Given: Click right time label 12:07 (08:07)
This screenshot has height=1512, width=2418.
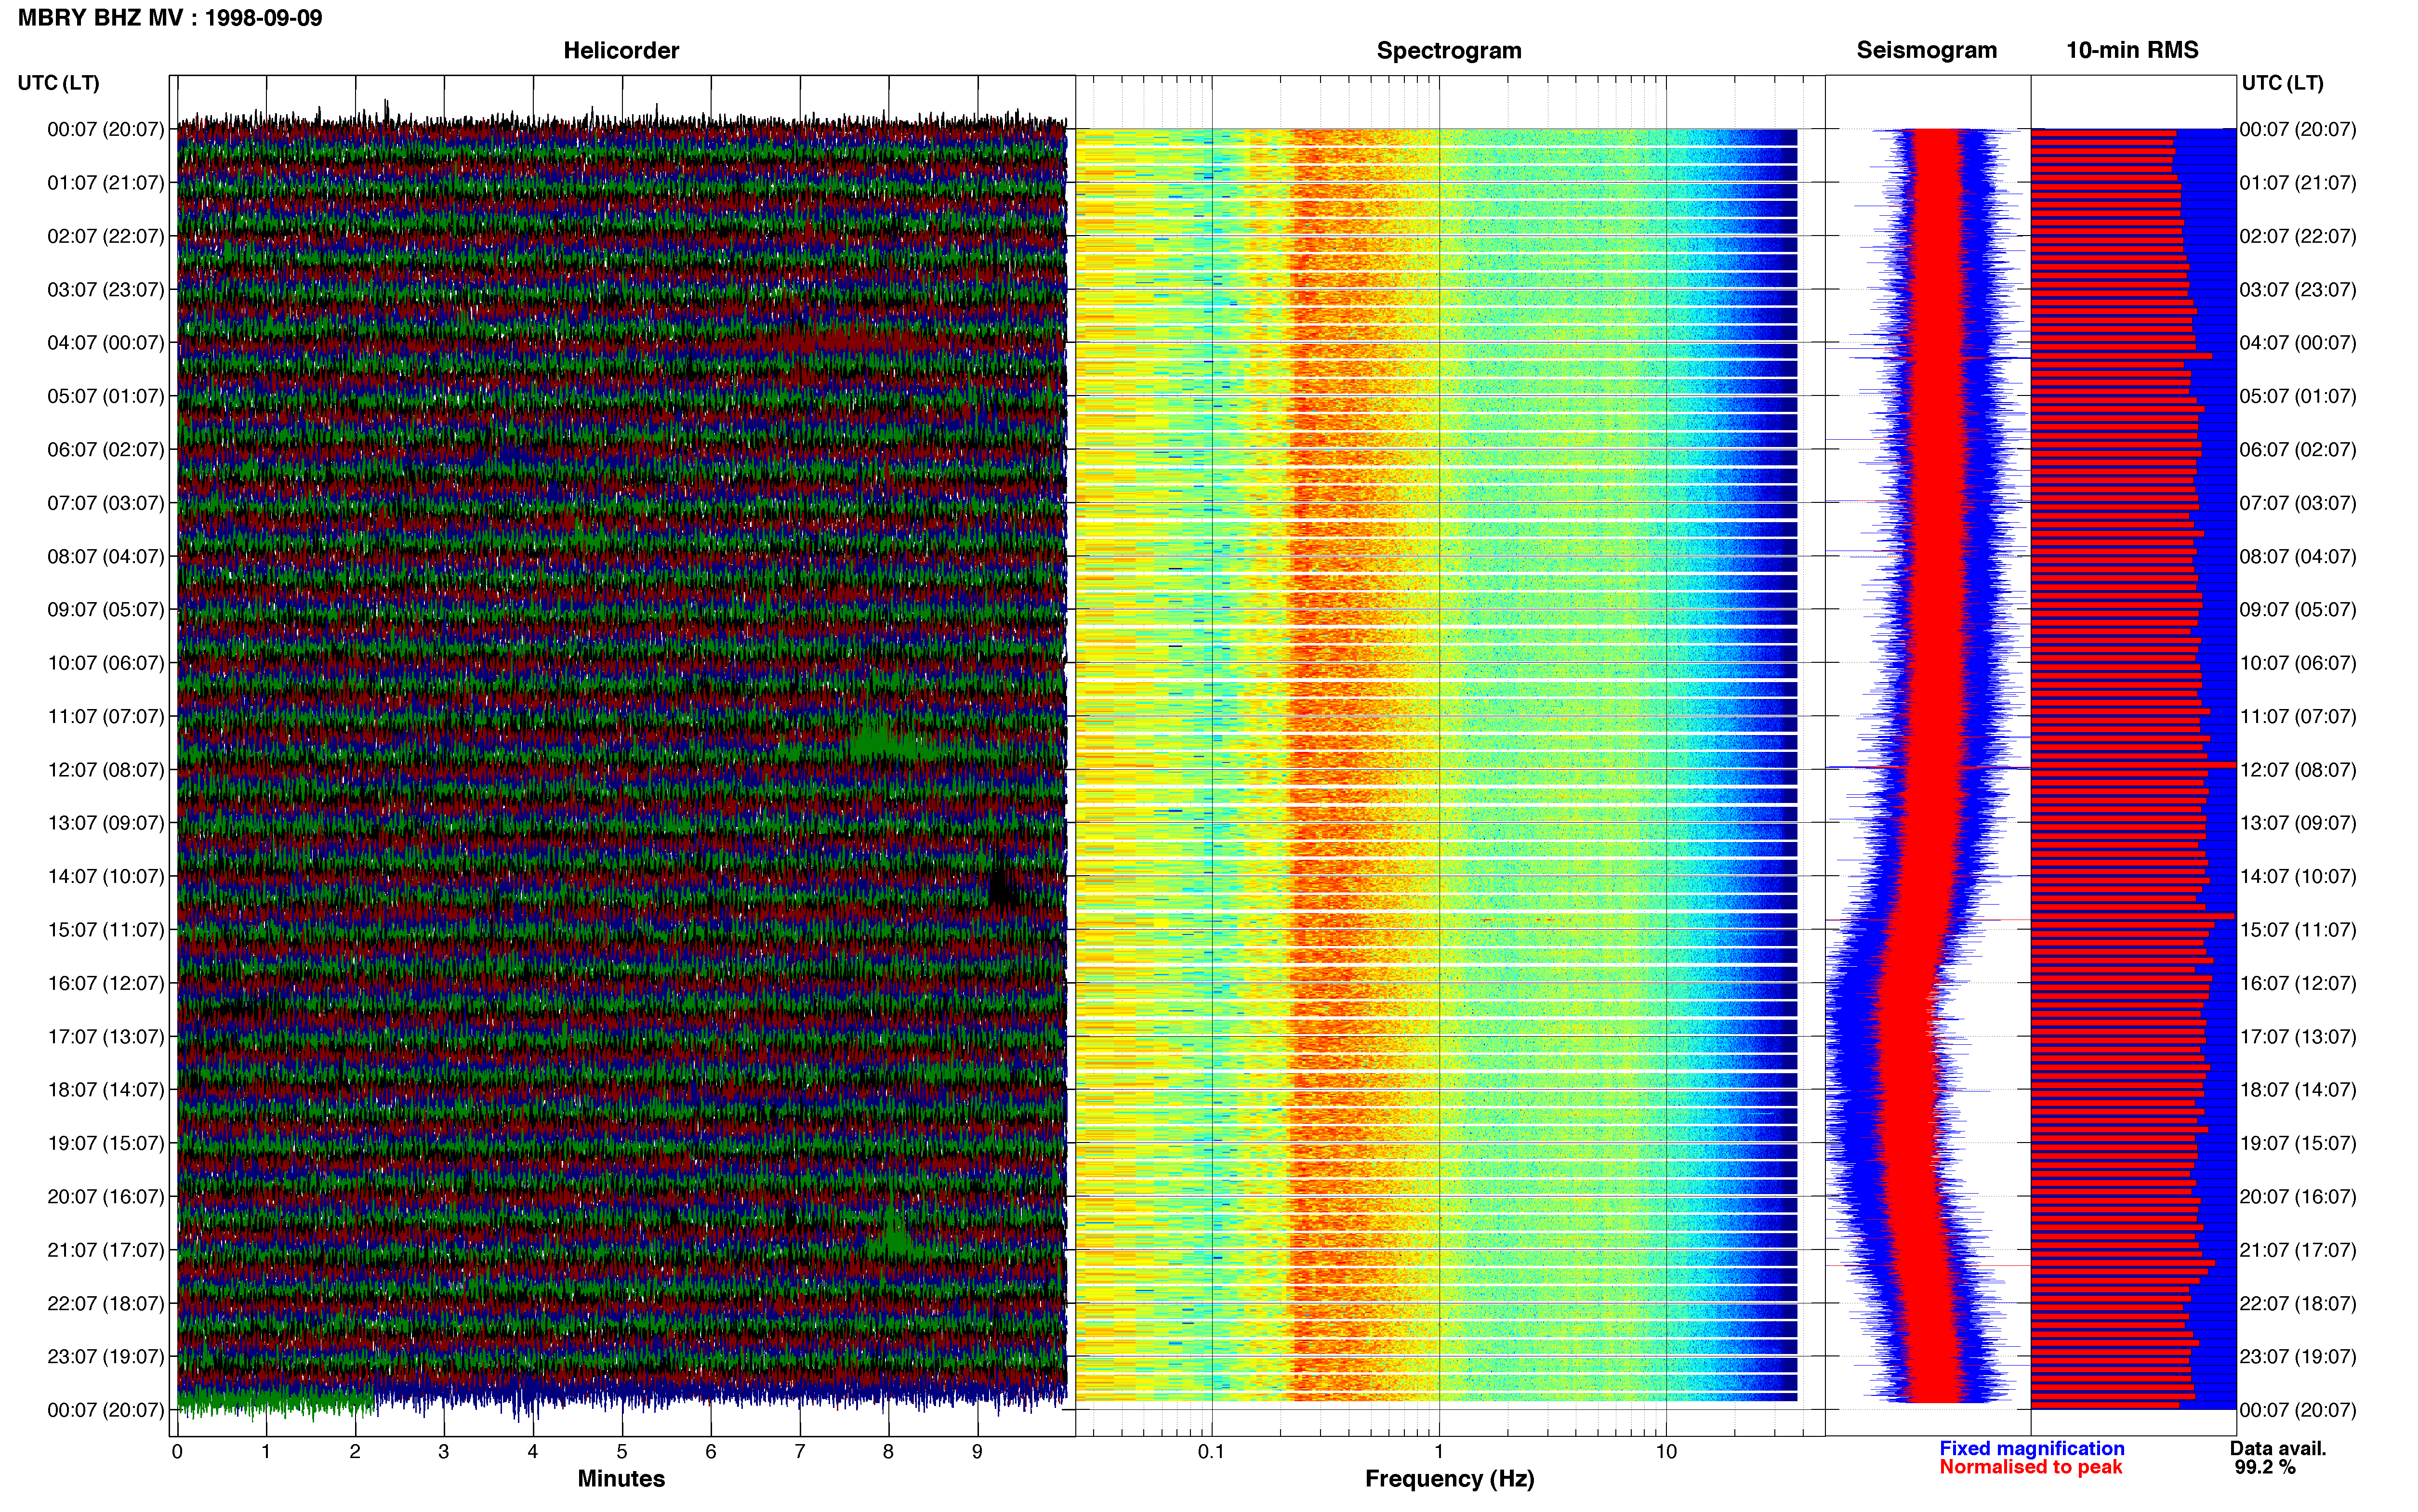Looking at the screenshot, I should [x=2298, y=770].
